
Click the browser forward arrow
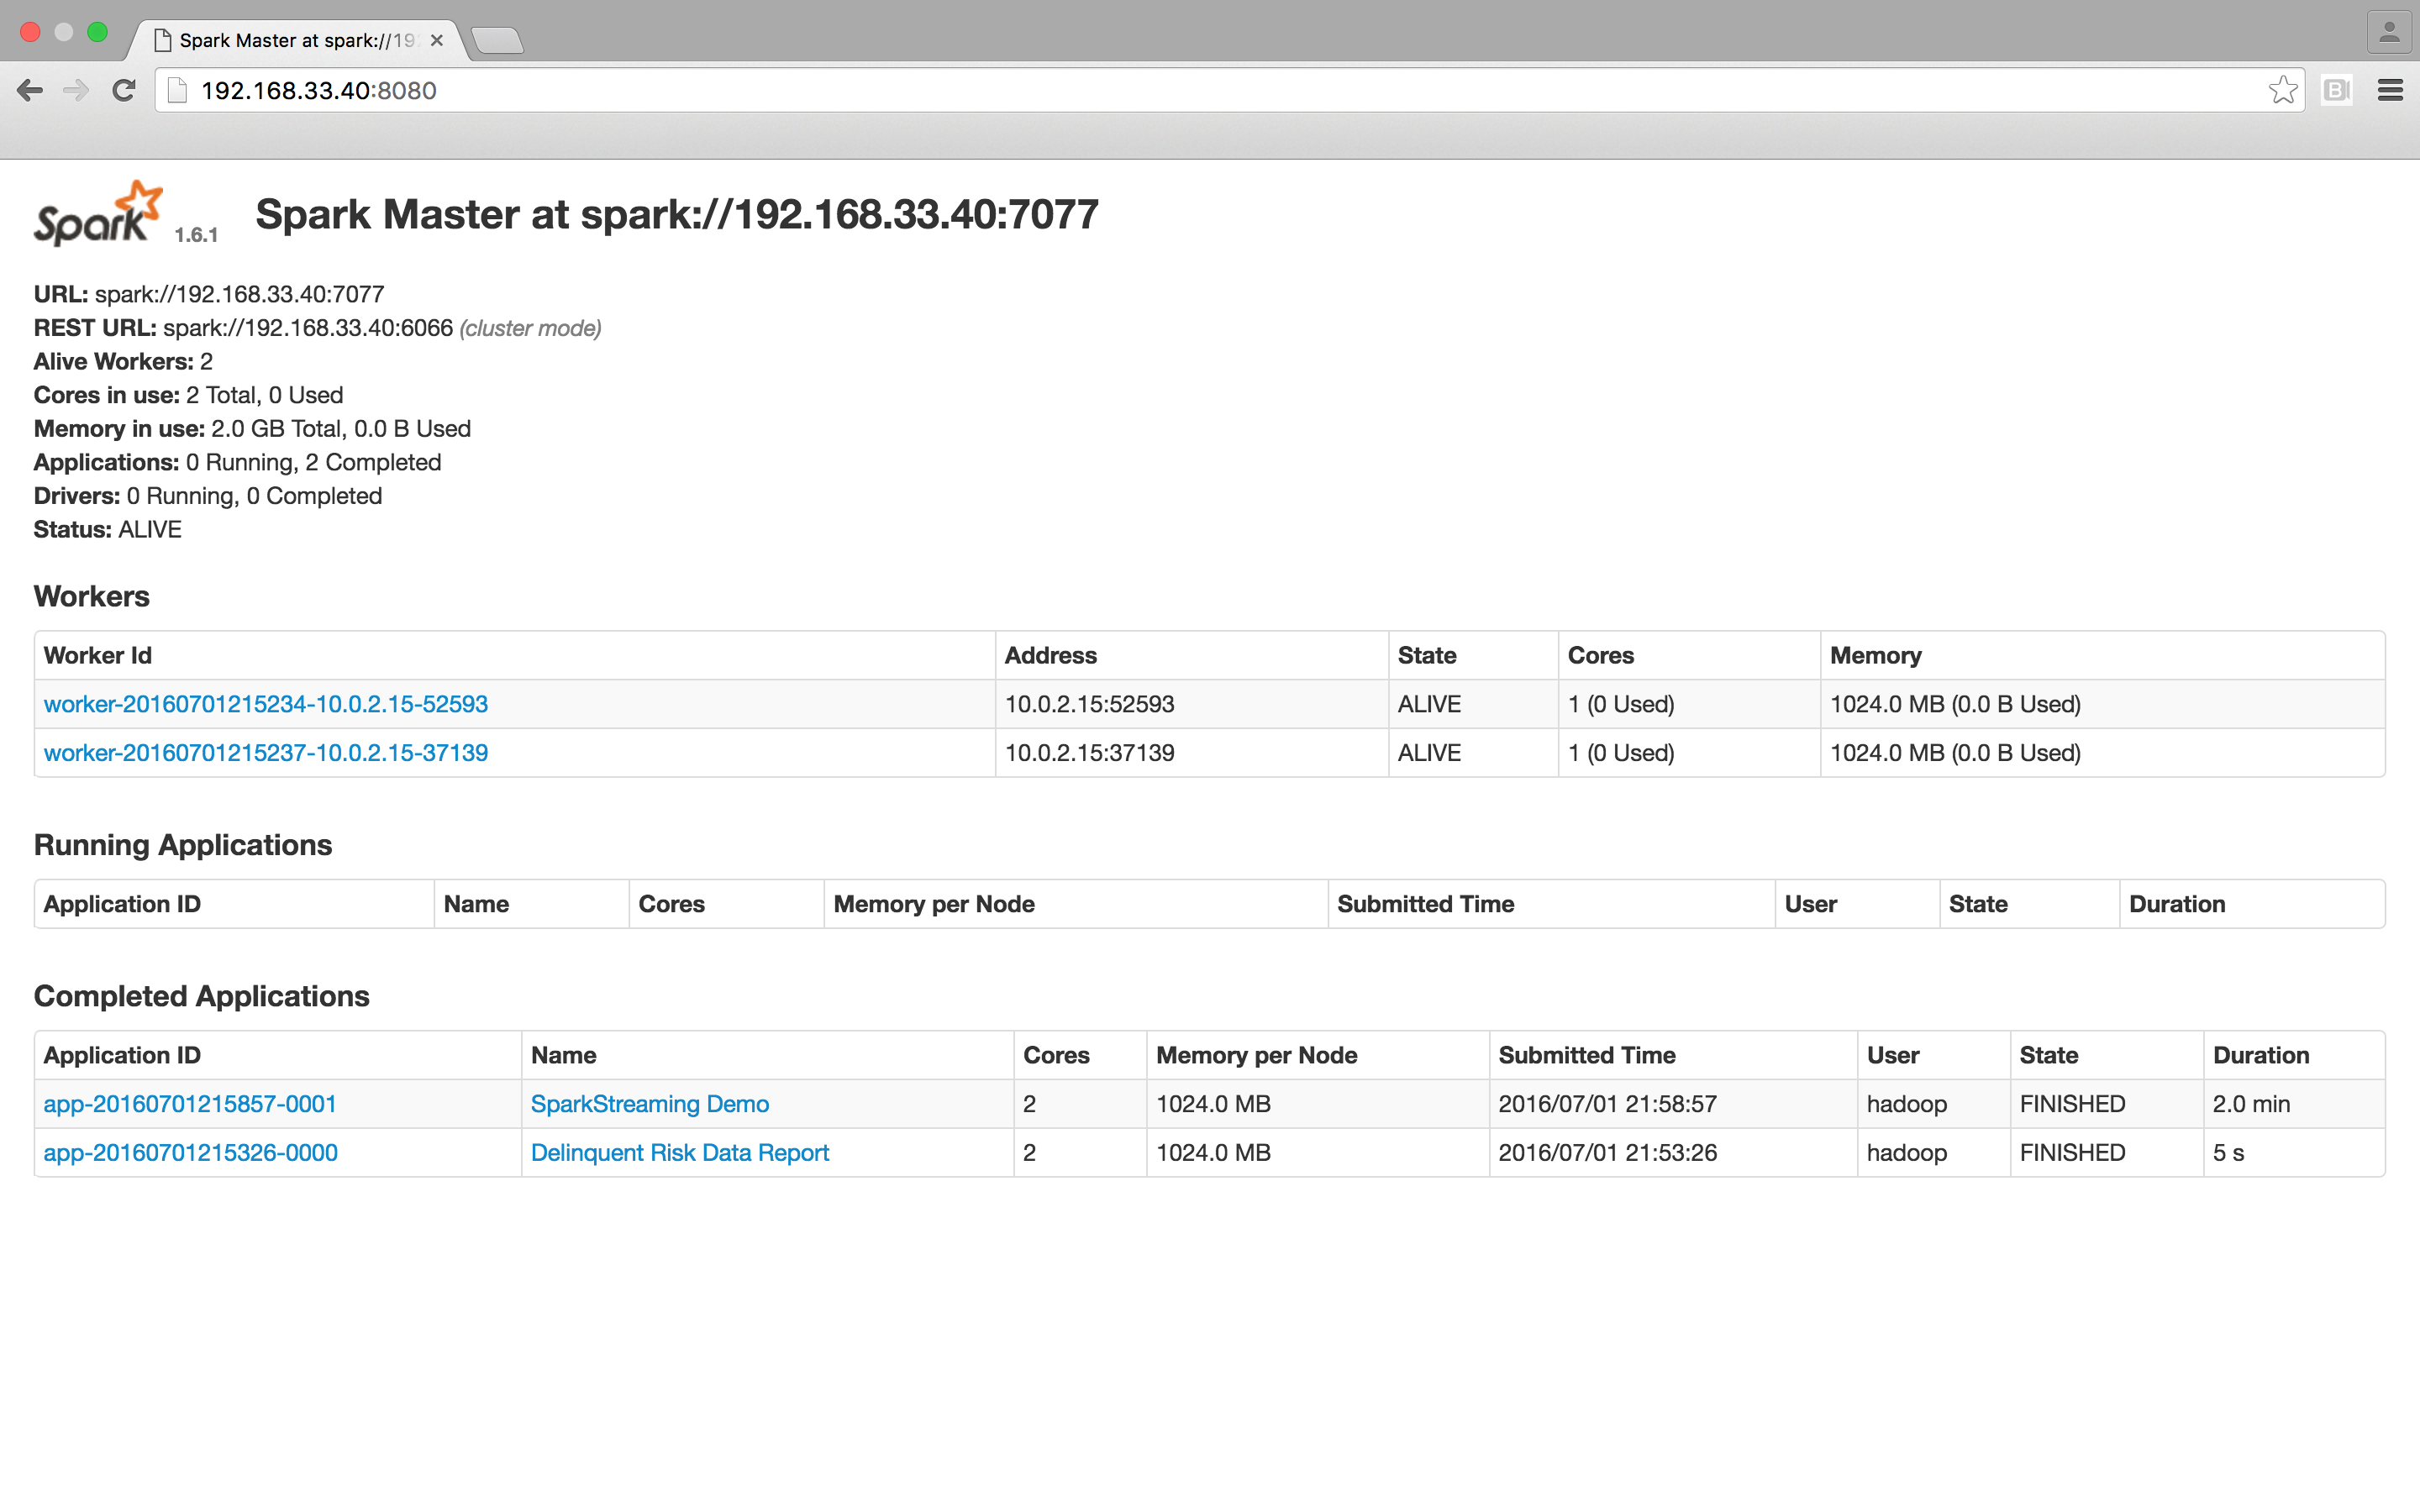pos(76,91)
